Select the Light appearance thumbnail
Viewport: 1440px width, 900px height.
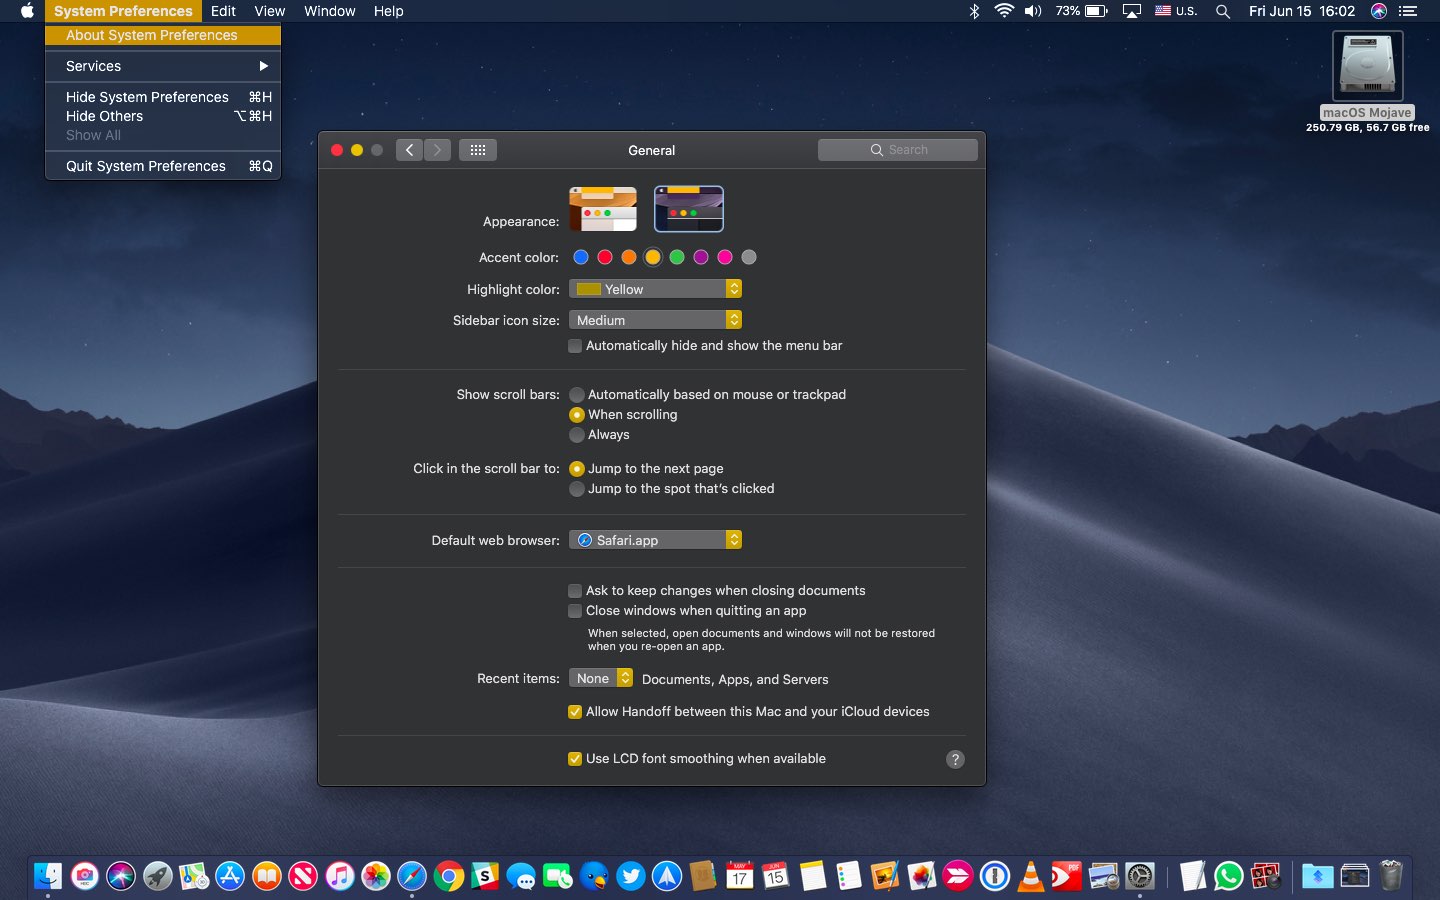603,209
